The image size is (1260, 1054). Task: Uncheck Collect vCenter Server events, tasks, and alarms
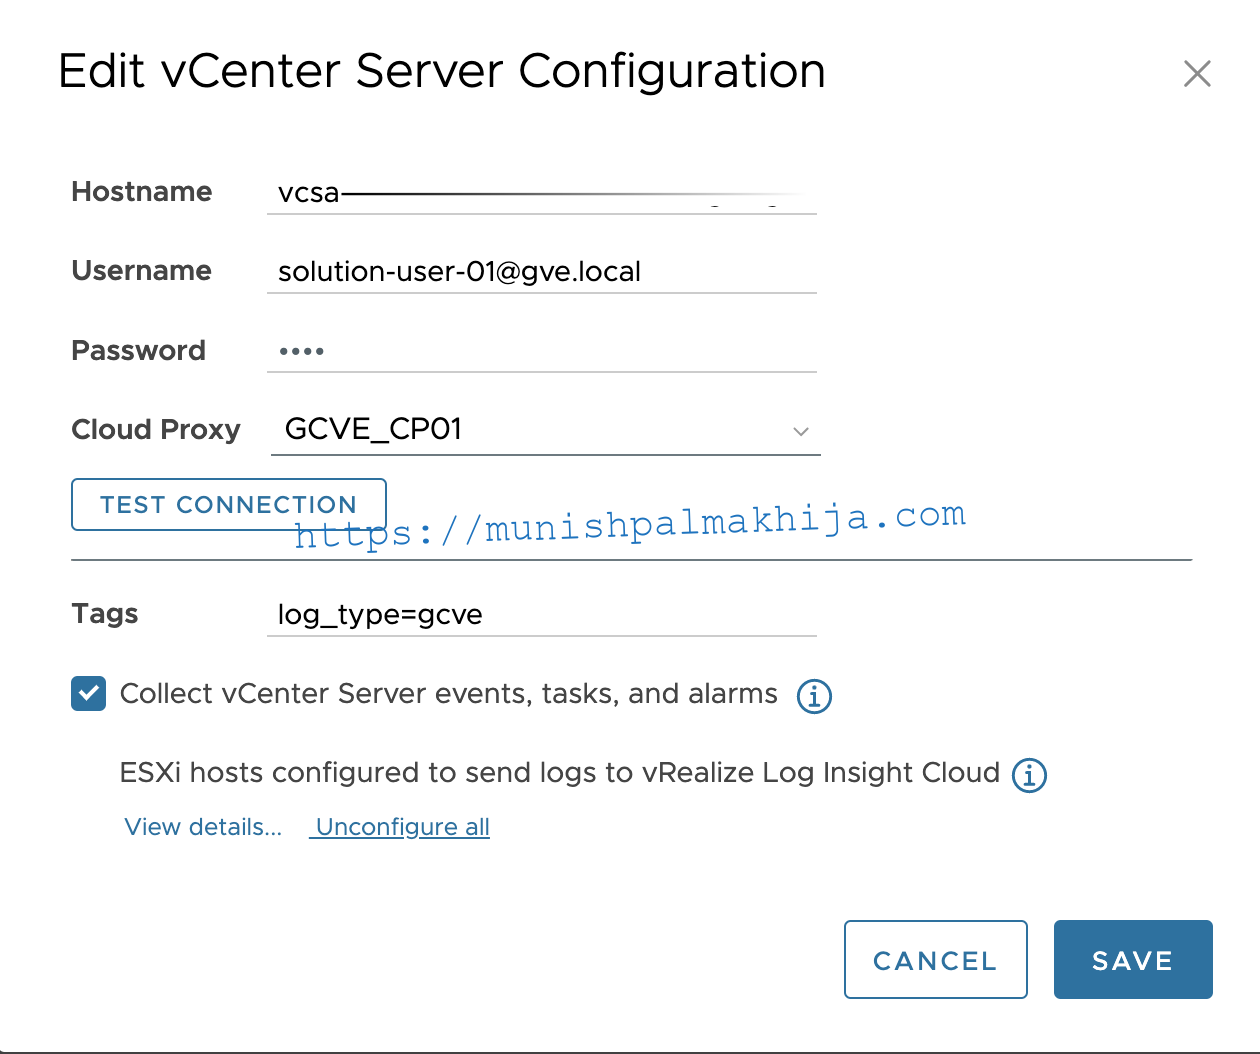point(89,693)
